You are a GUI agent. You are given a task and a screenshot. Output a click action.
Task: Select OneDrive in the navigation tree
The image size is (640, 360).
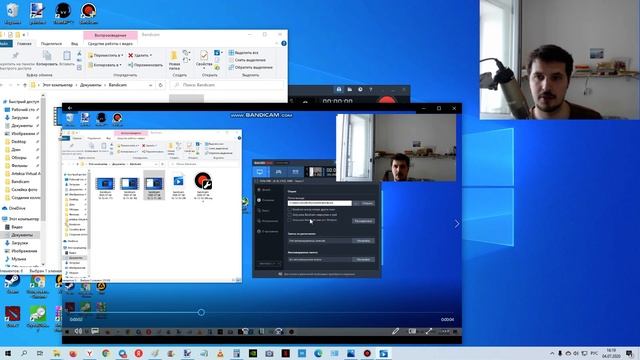click(x=17, y=208)
